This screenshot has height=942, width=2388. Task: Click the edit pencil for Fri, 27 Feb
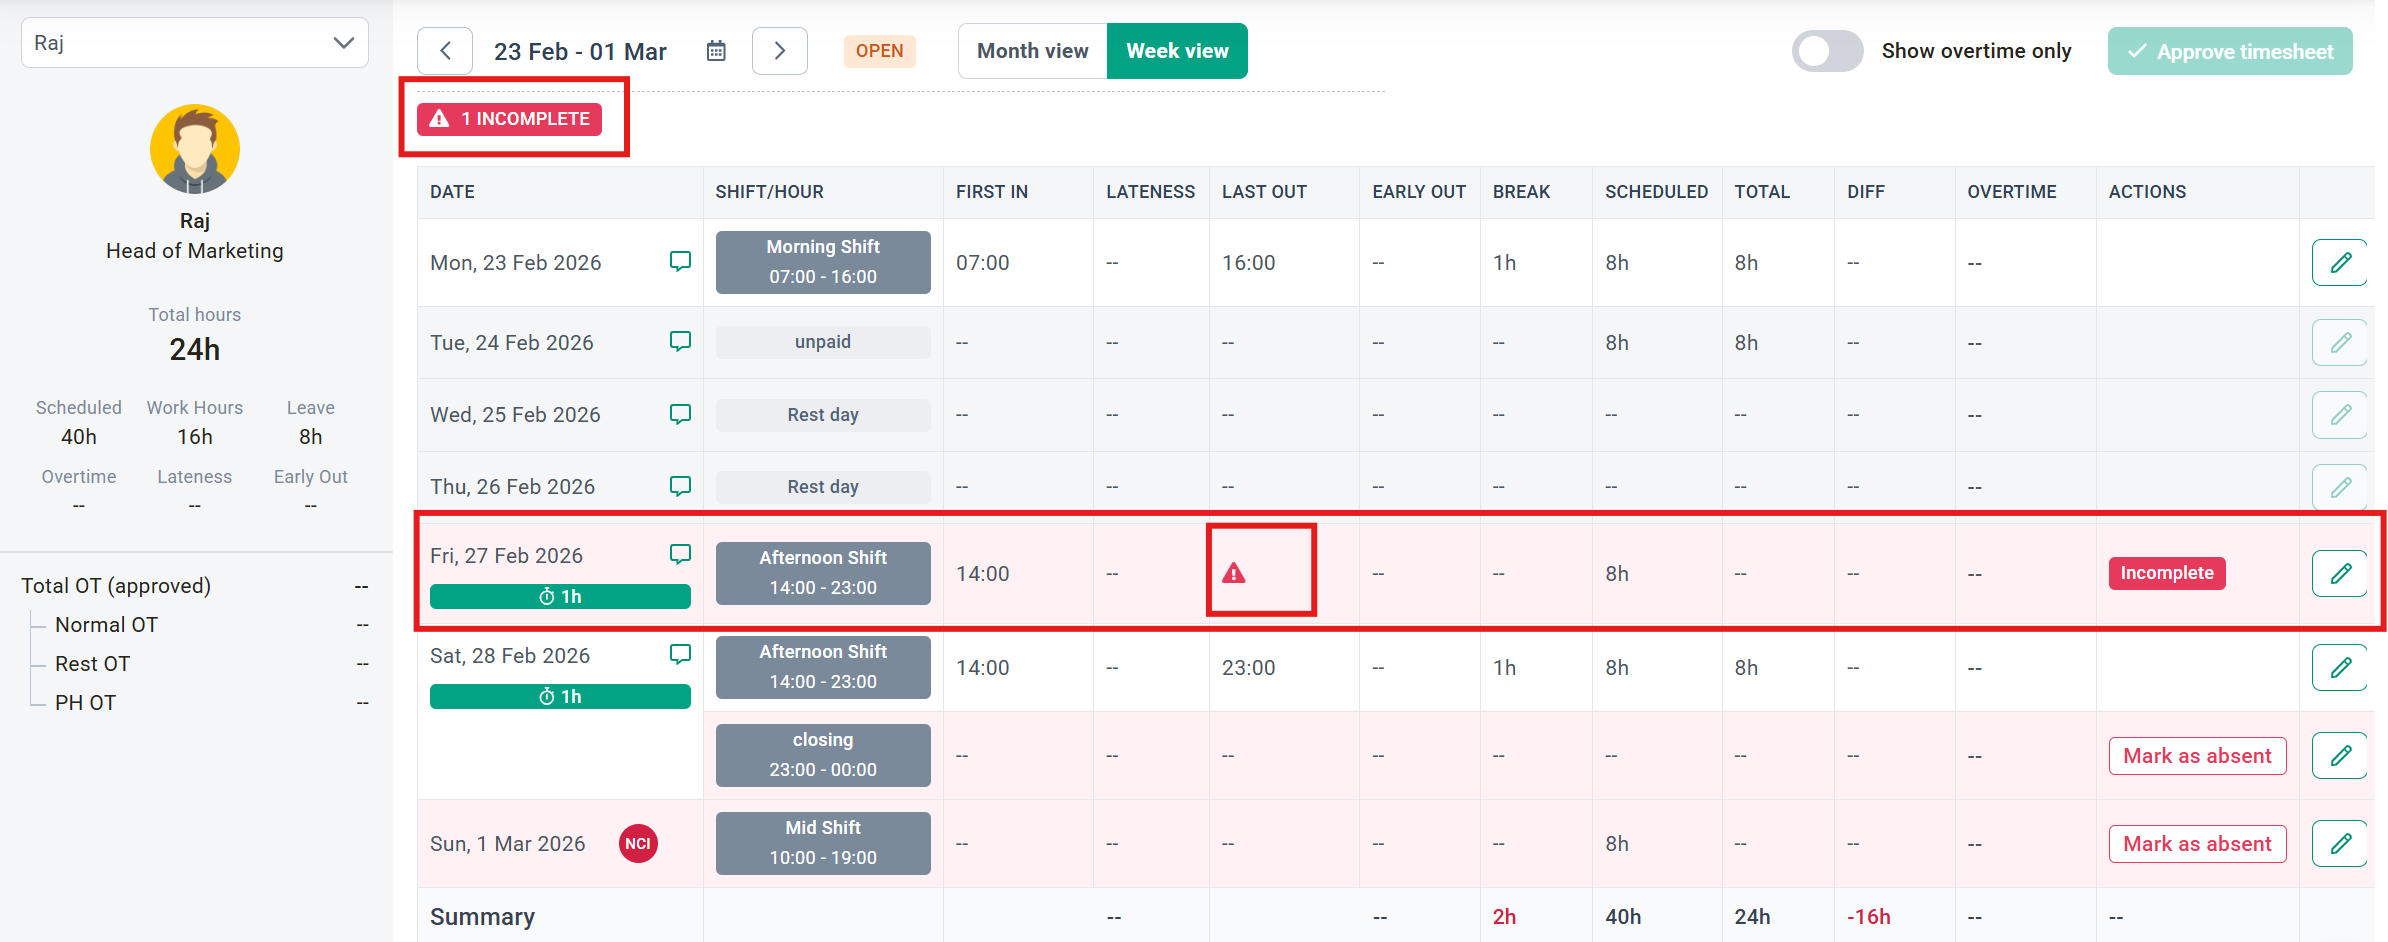tap(2339, 573)
